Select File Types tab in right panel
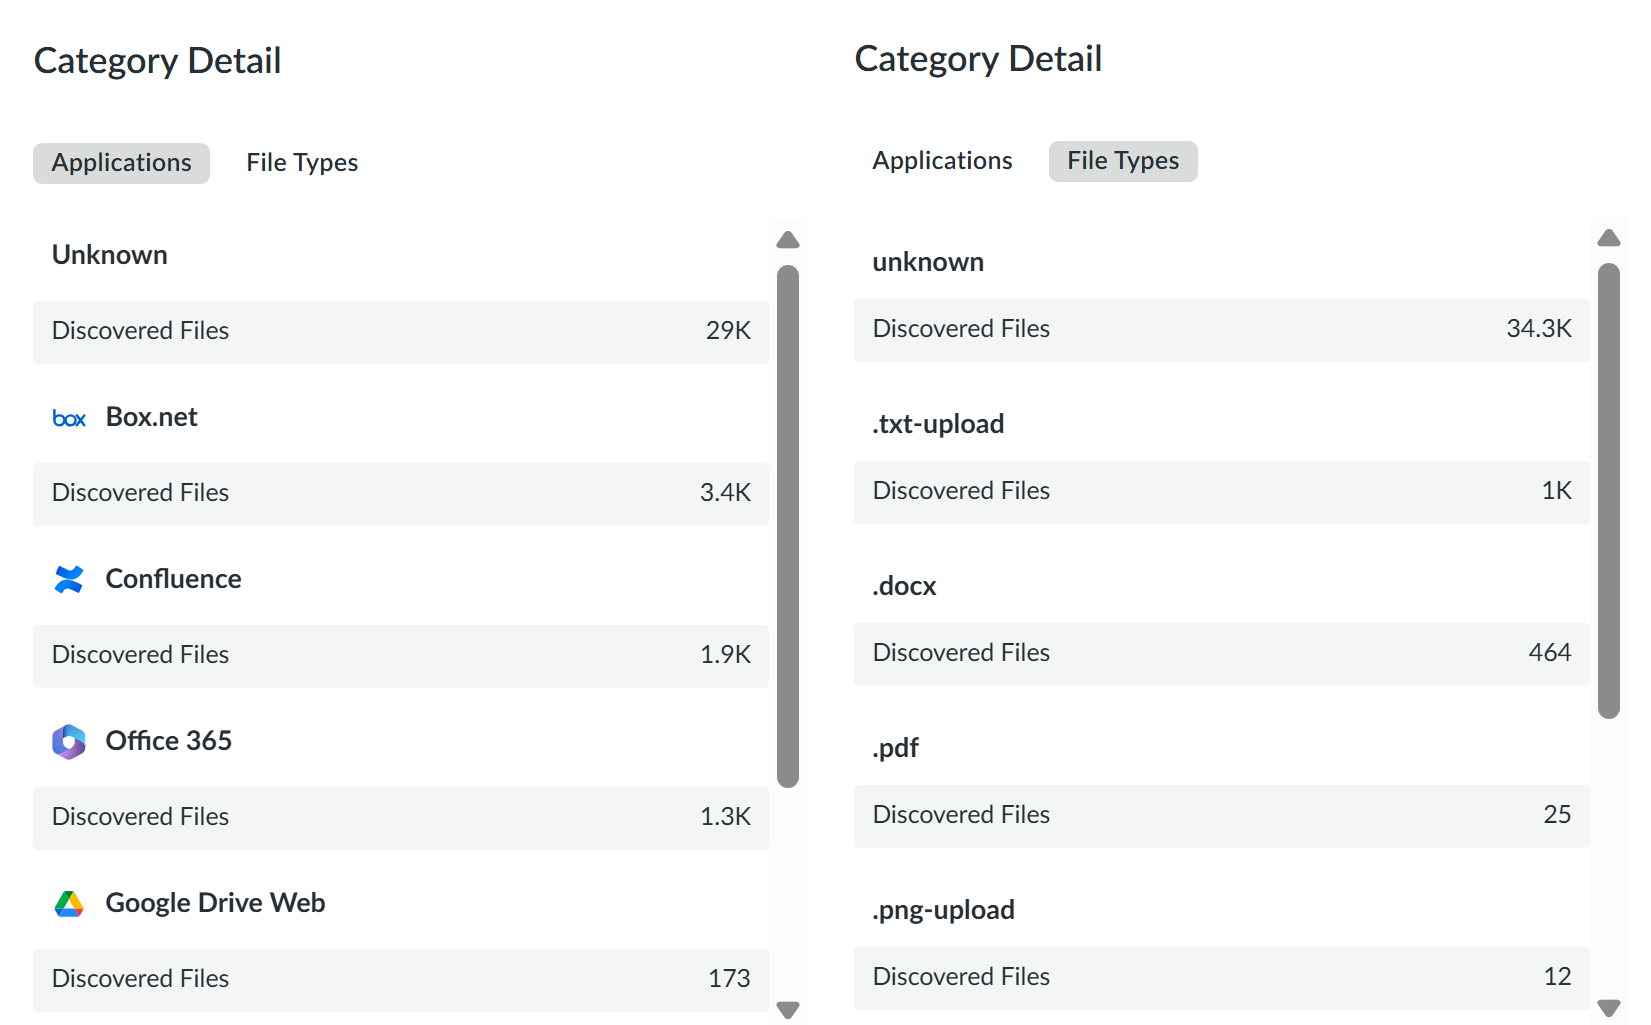The height and width of the screenshot is (1025, 1651). tap(1122, 161)
